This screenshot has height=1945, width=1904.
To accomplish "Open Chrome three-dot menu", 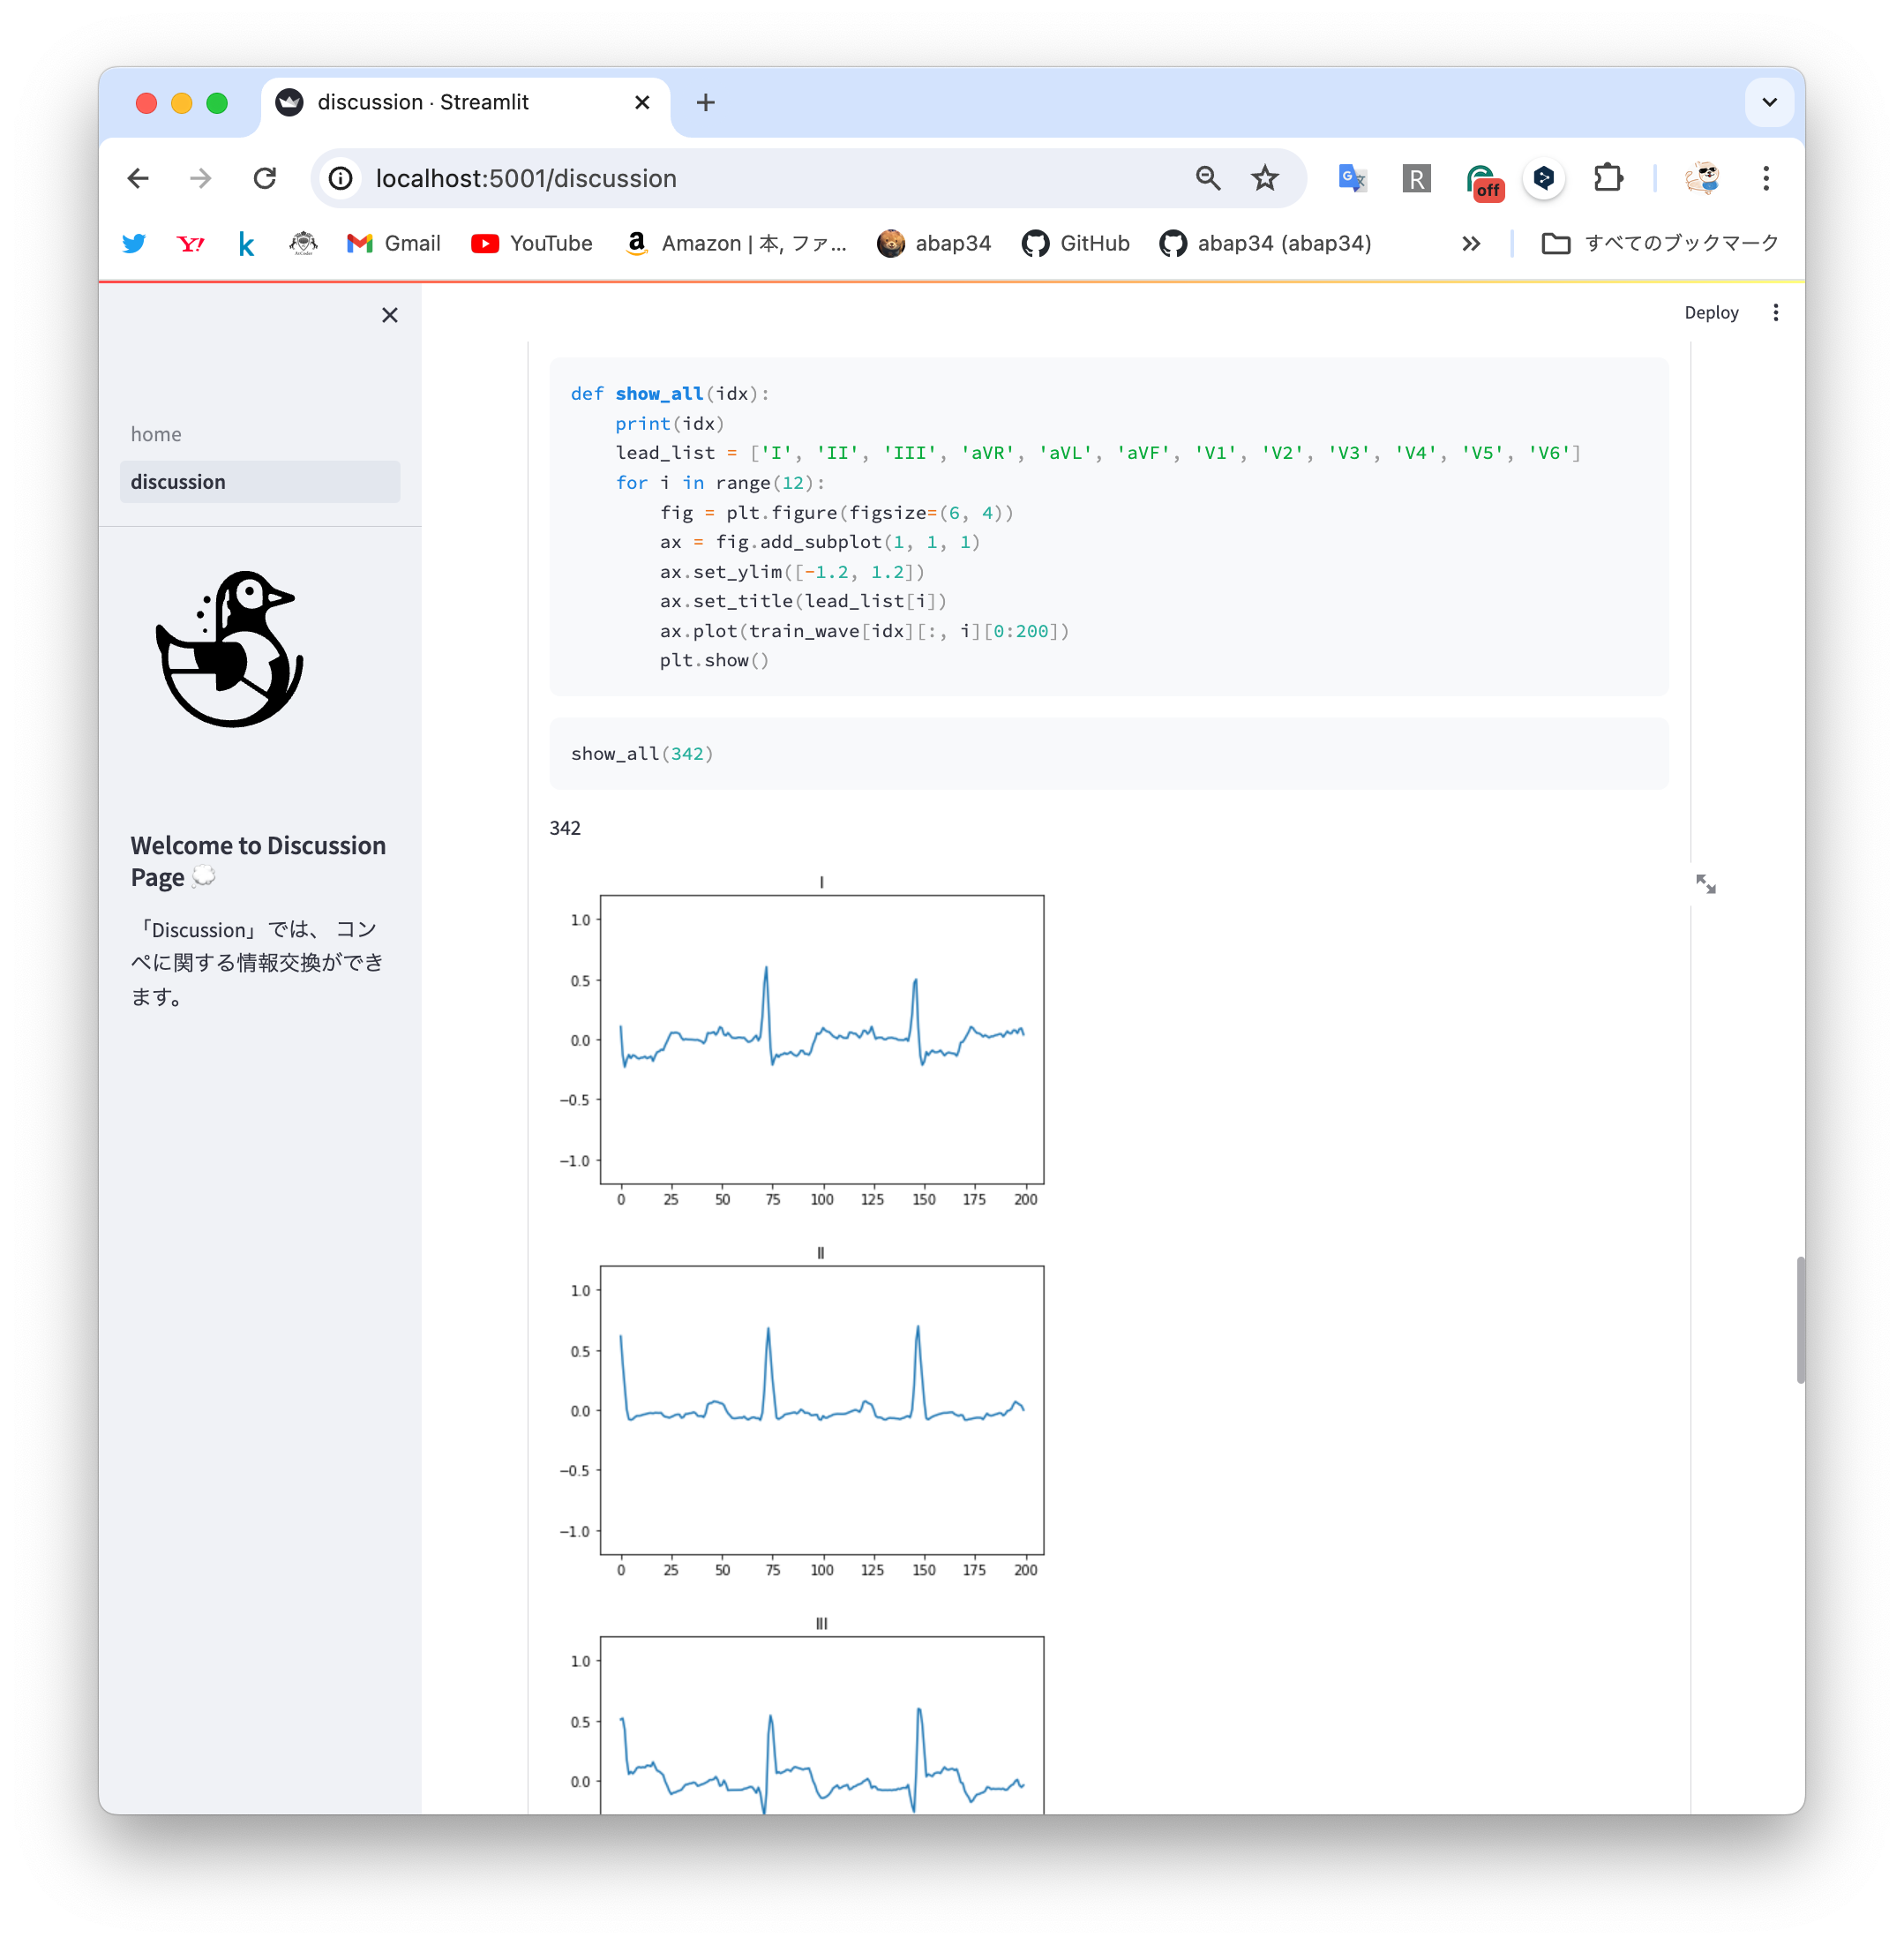I will (1766, 178).
